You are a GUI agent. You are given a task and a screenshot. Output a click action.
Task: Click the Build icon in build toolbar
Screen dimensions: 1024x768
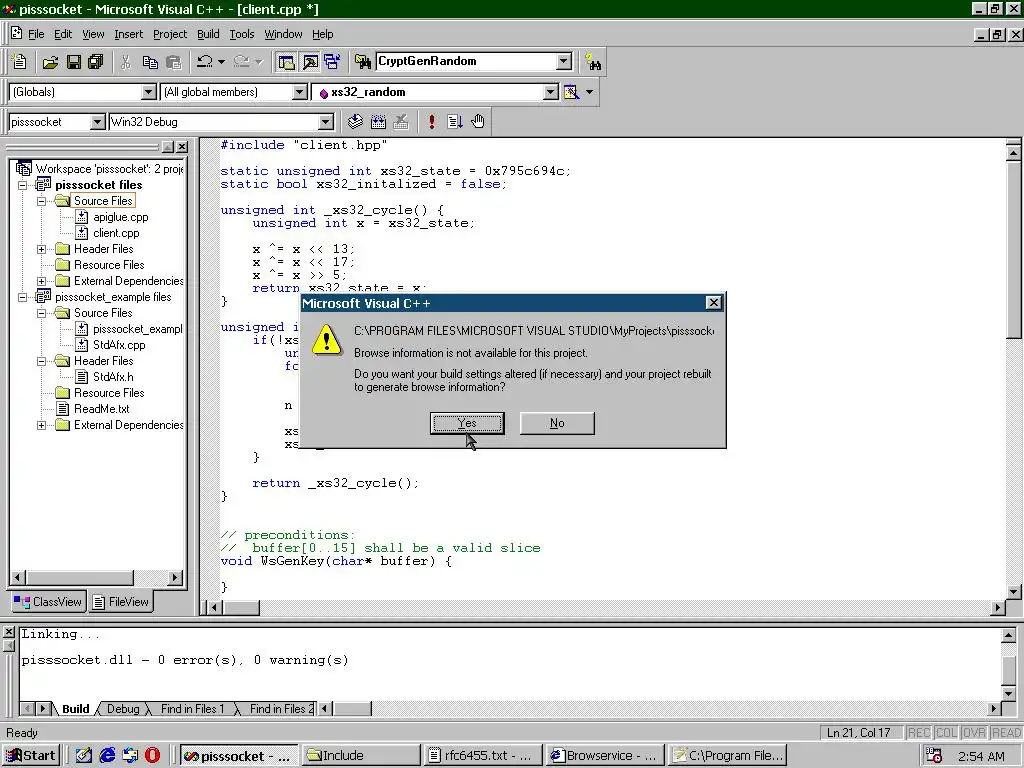pos(378,121)
